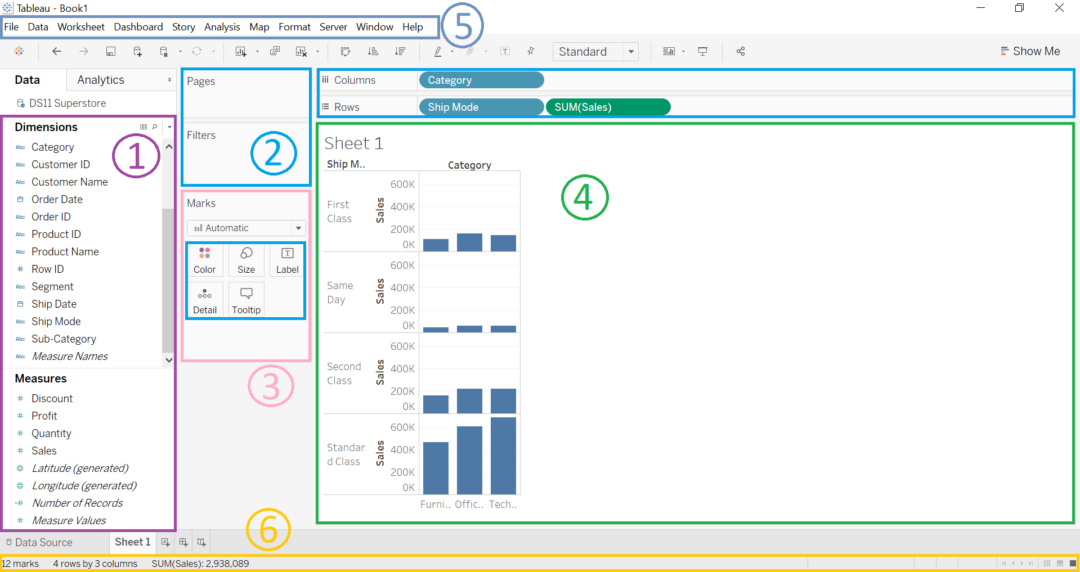
Task: Open the Show Me panel
Action: (1030, 51)
